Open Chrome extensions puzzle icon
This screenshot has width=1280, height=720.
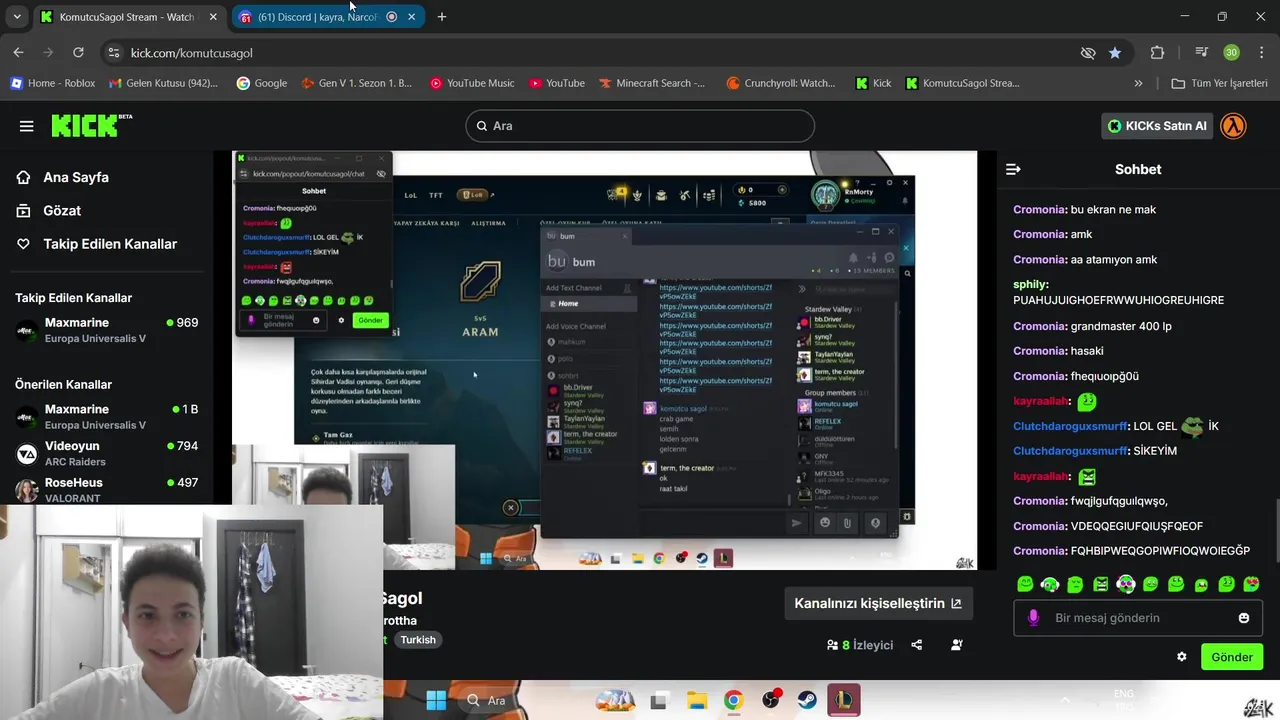(x=1157, y=53)
